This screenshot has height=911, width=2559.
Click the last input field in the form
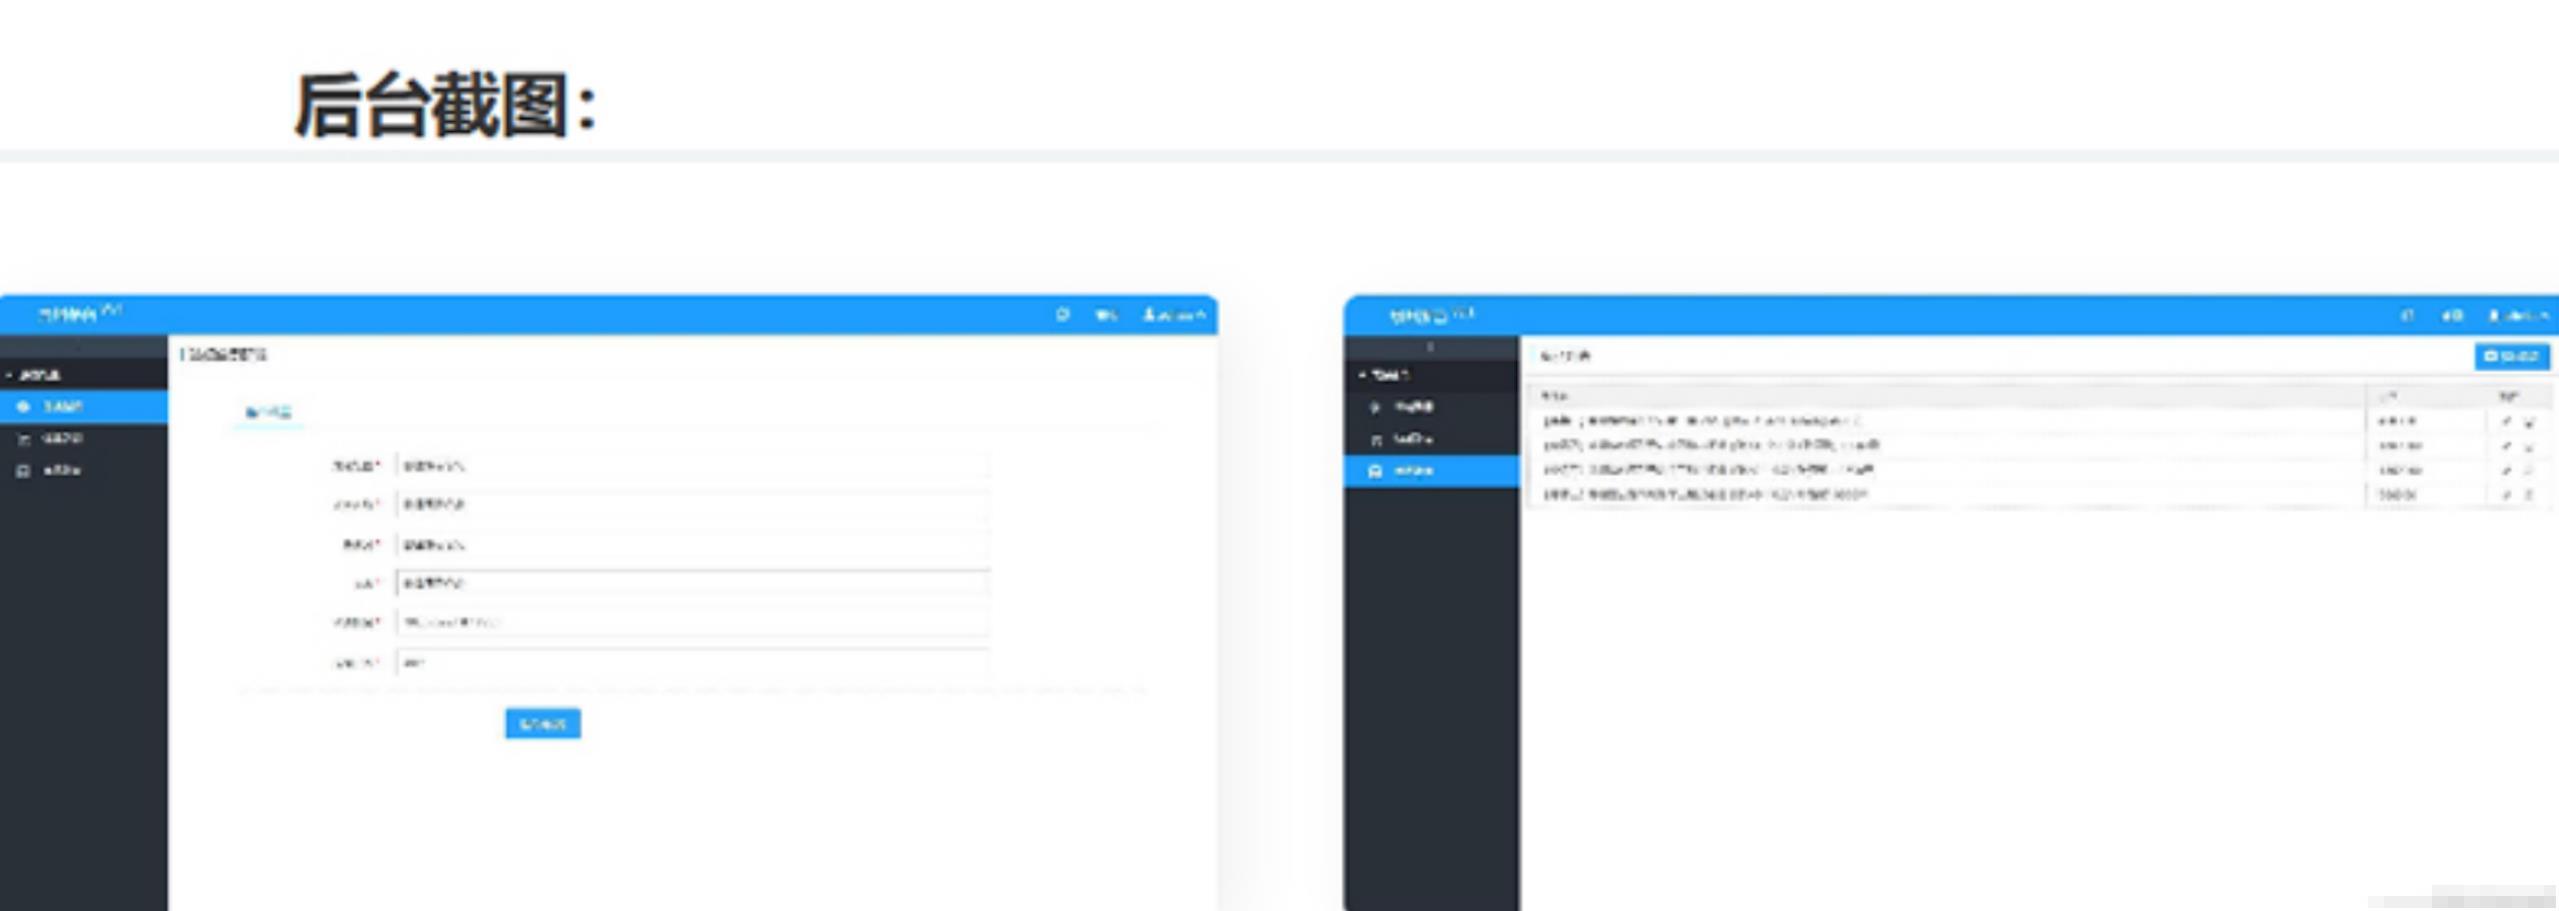(692, 662)
